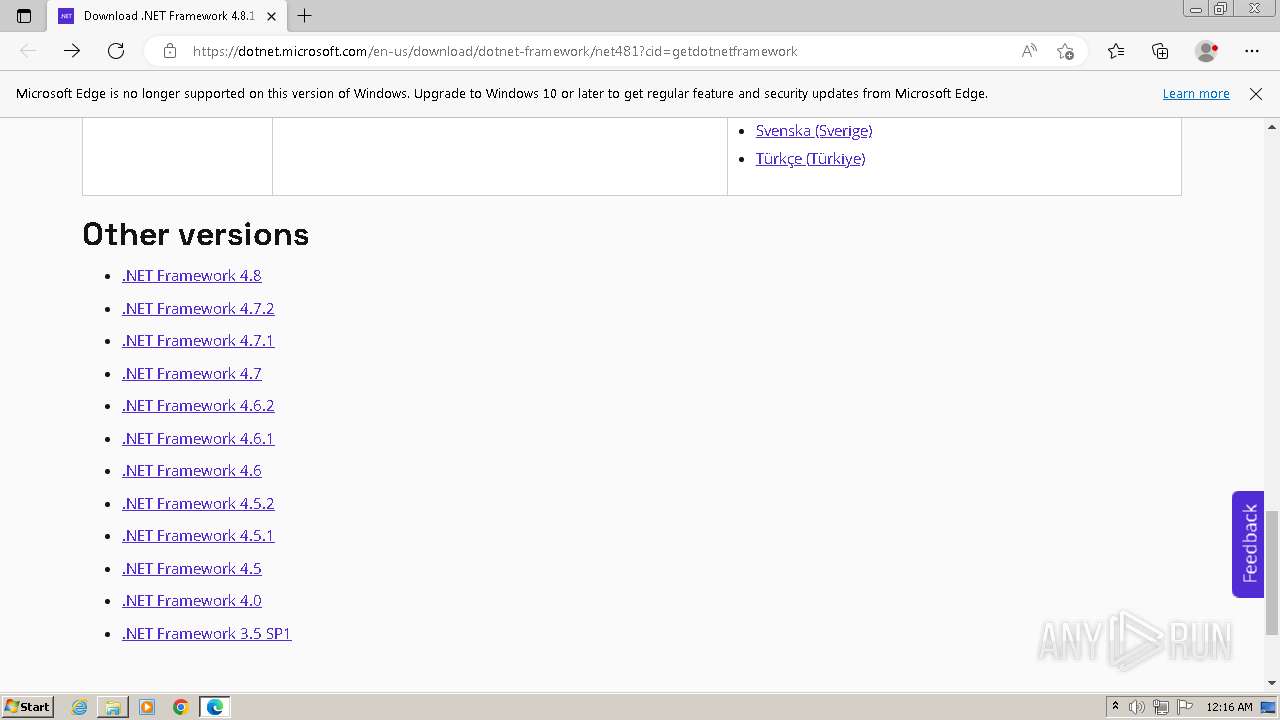
Task: Refresh the current page
Action: pos(116,51)
